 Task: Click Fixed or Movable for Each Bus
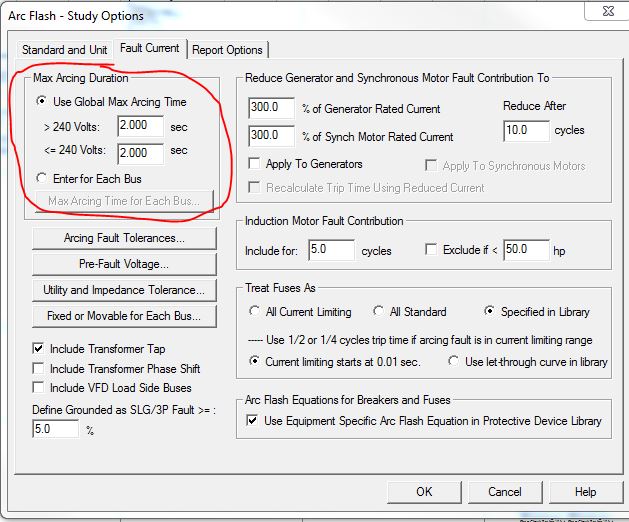[123, 316]
